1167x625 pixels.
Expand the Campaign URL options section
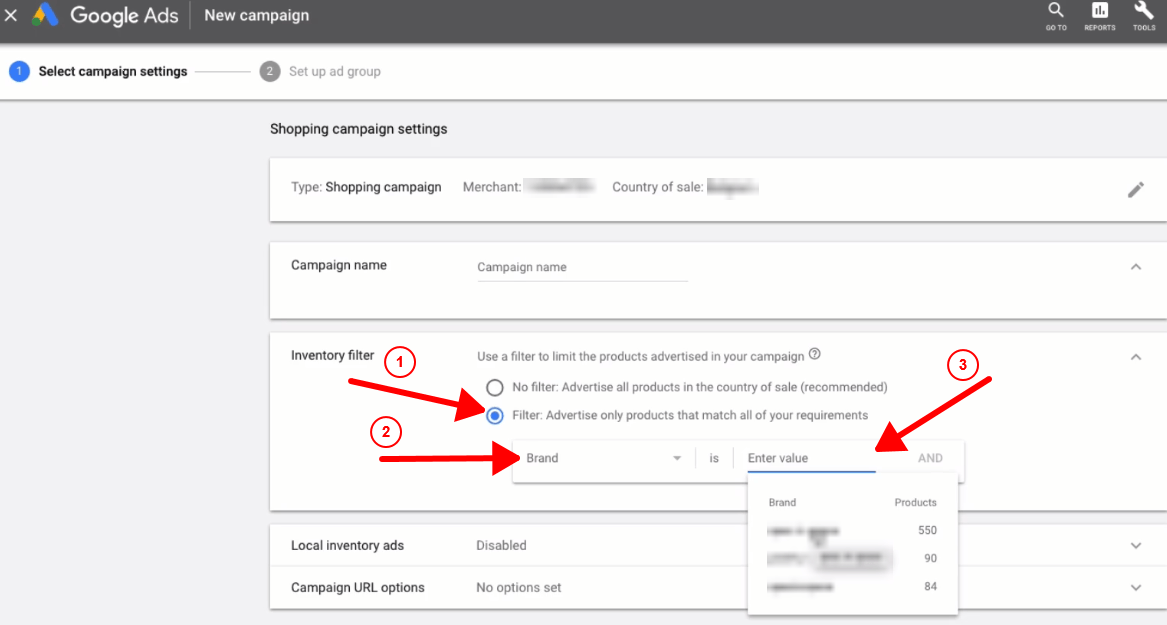pyautogui.click(x=1135, y=588)
